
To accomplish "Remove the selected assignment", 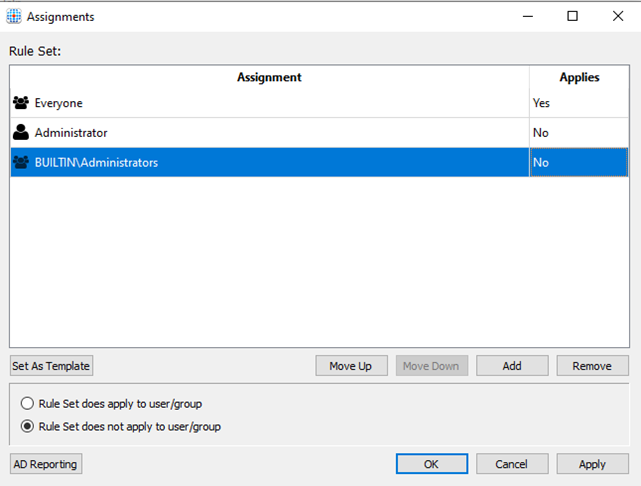I will (592, 366).
